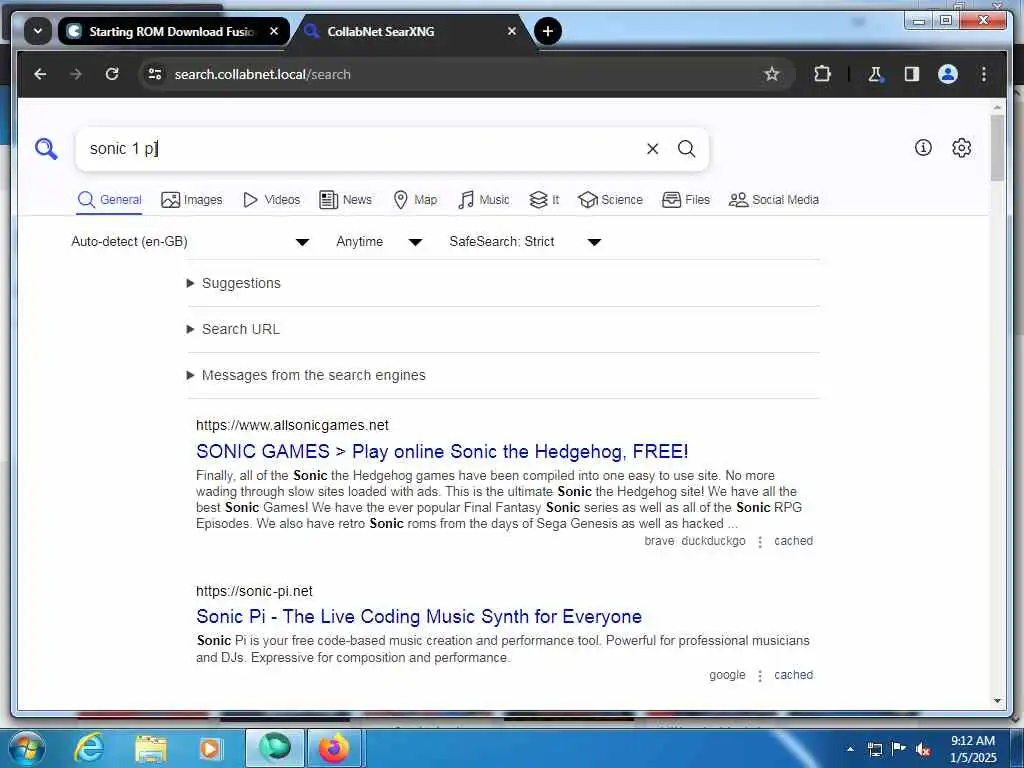Open the Anytime time range dropdown
Image resolution: width=1024 pixels, height=768 pixels.
tap(379, 242)
